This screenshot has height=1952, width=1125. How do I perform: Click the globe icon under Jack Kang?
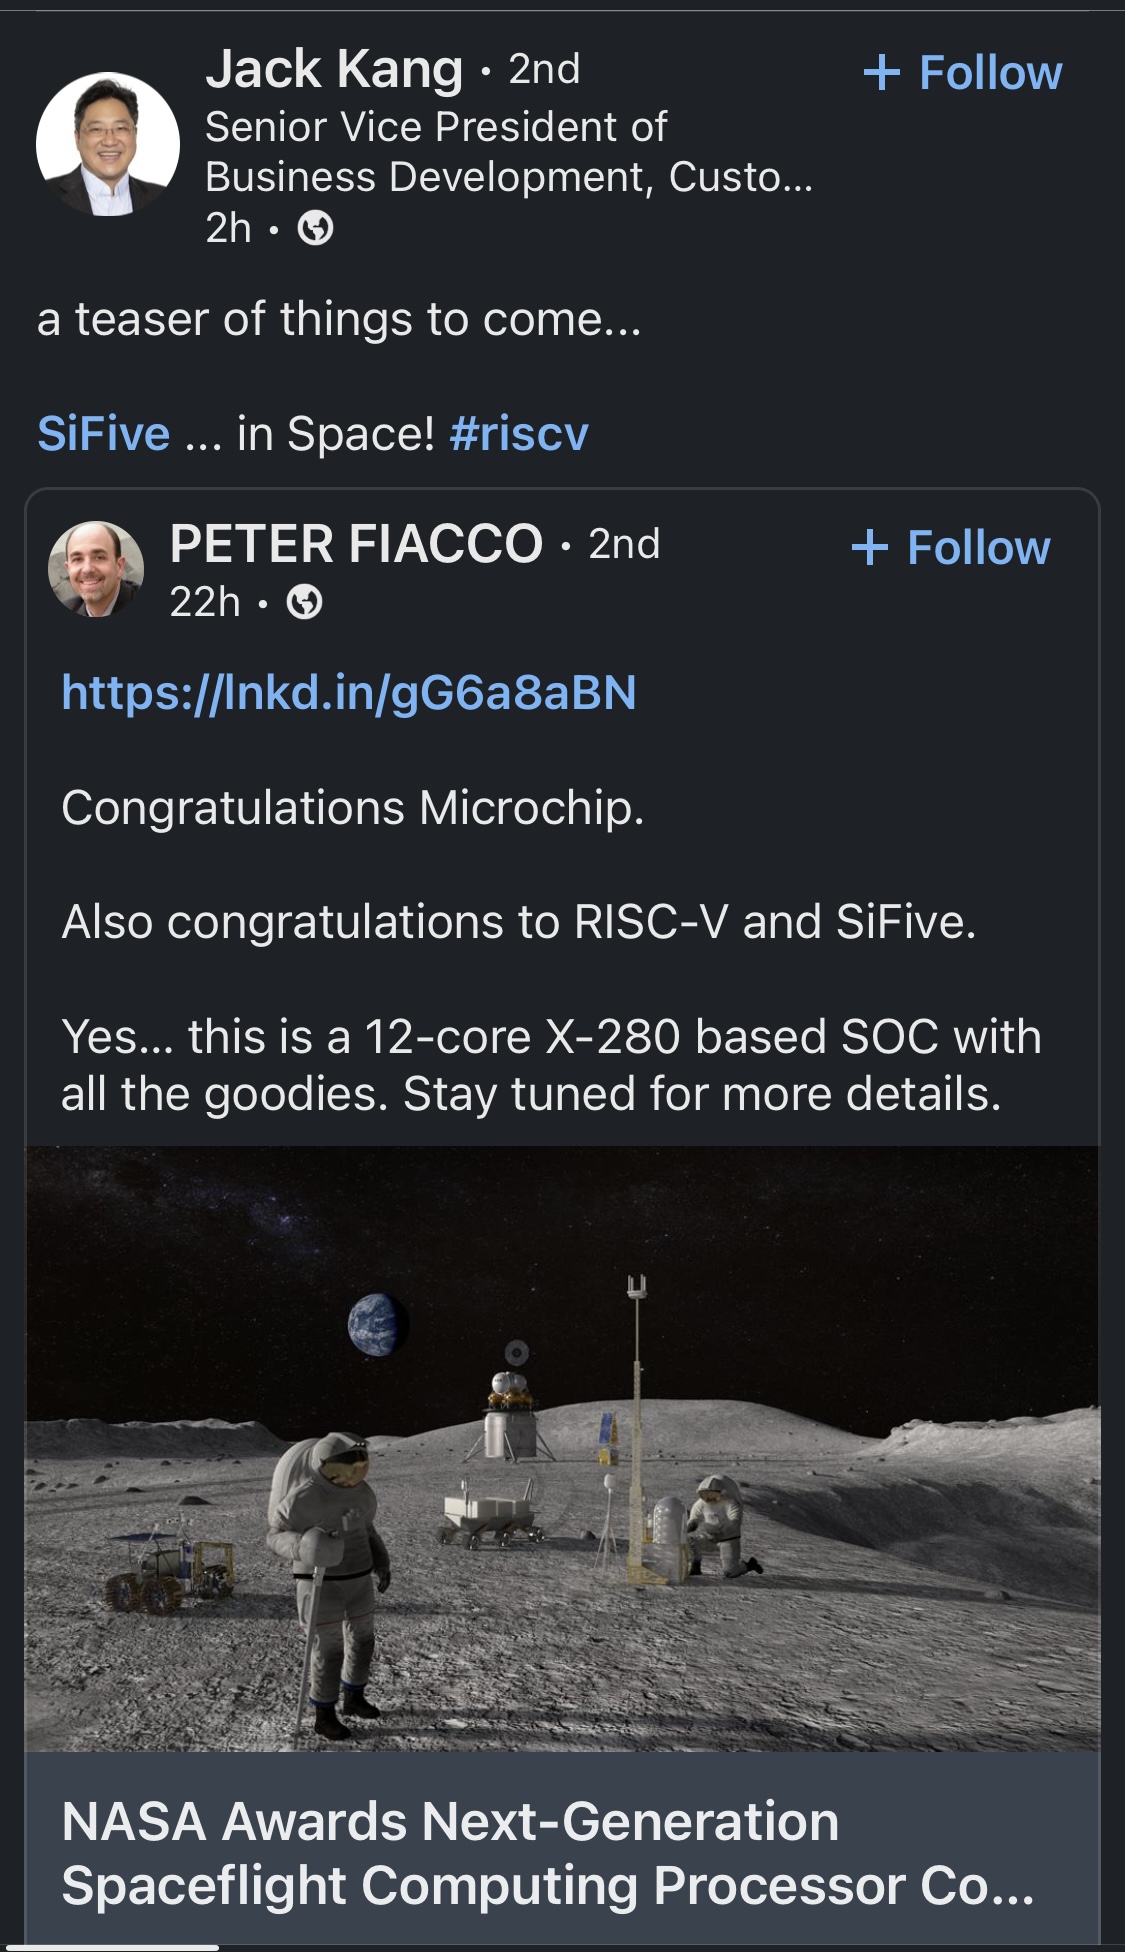click(316, 229)
